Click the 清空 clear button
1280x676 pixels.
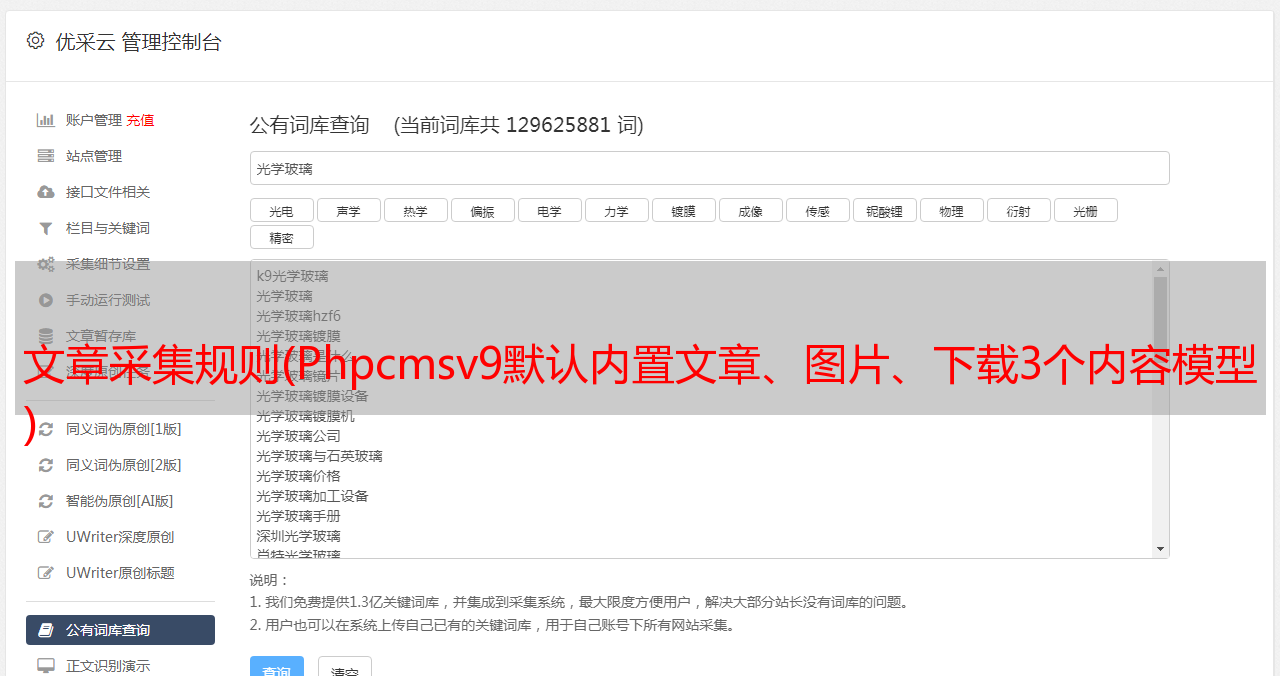coord(344,668)
